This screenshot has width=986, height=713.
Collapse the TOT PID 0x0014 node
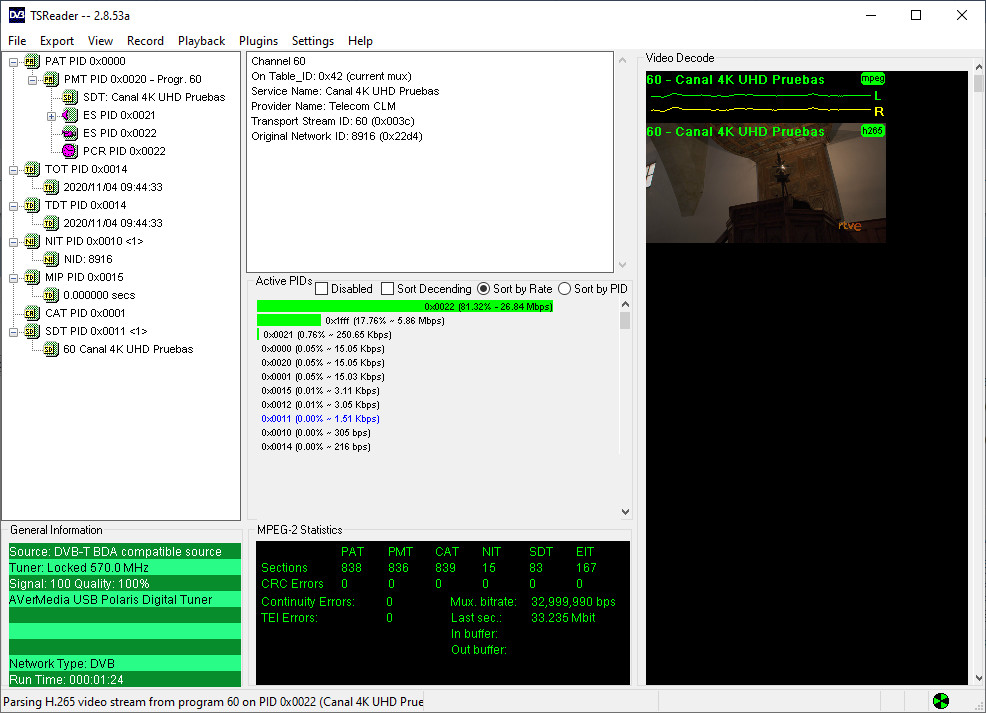tap(13, 170)
